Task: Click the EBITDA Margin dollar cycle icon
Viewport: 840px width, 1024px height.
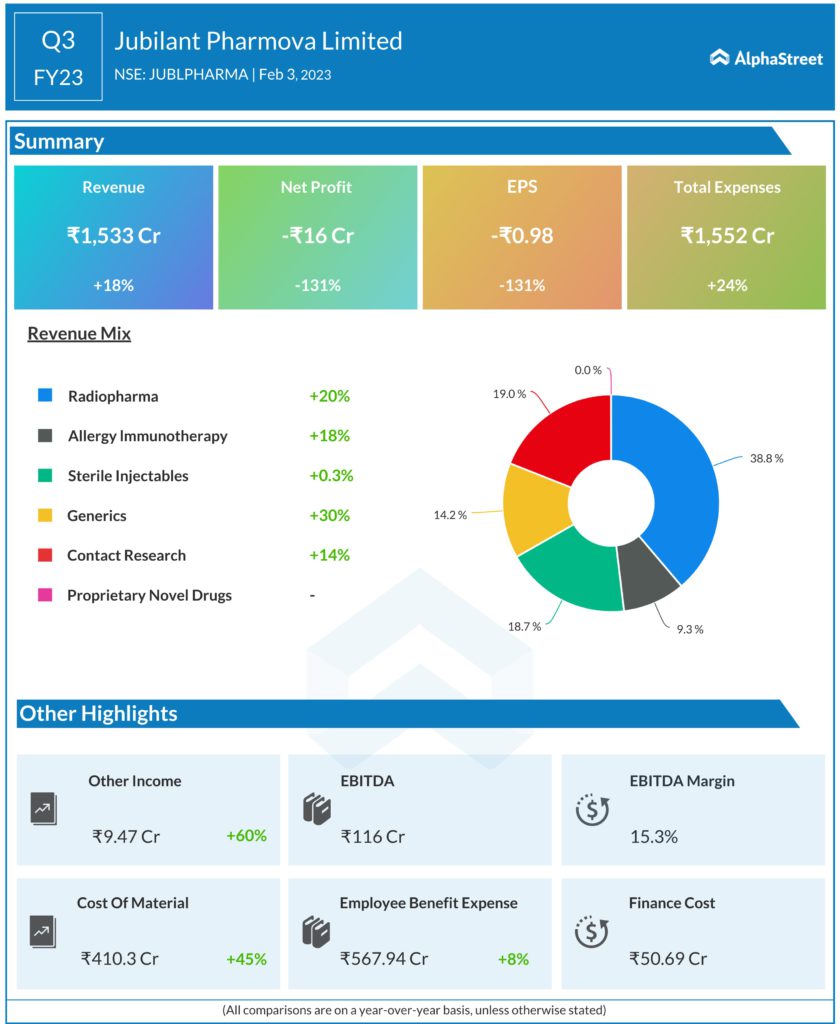Action: point(592,808)
